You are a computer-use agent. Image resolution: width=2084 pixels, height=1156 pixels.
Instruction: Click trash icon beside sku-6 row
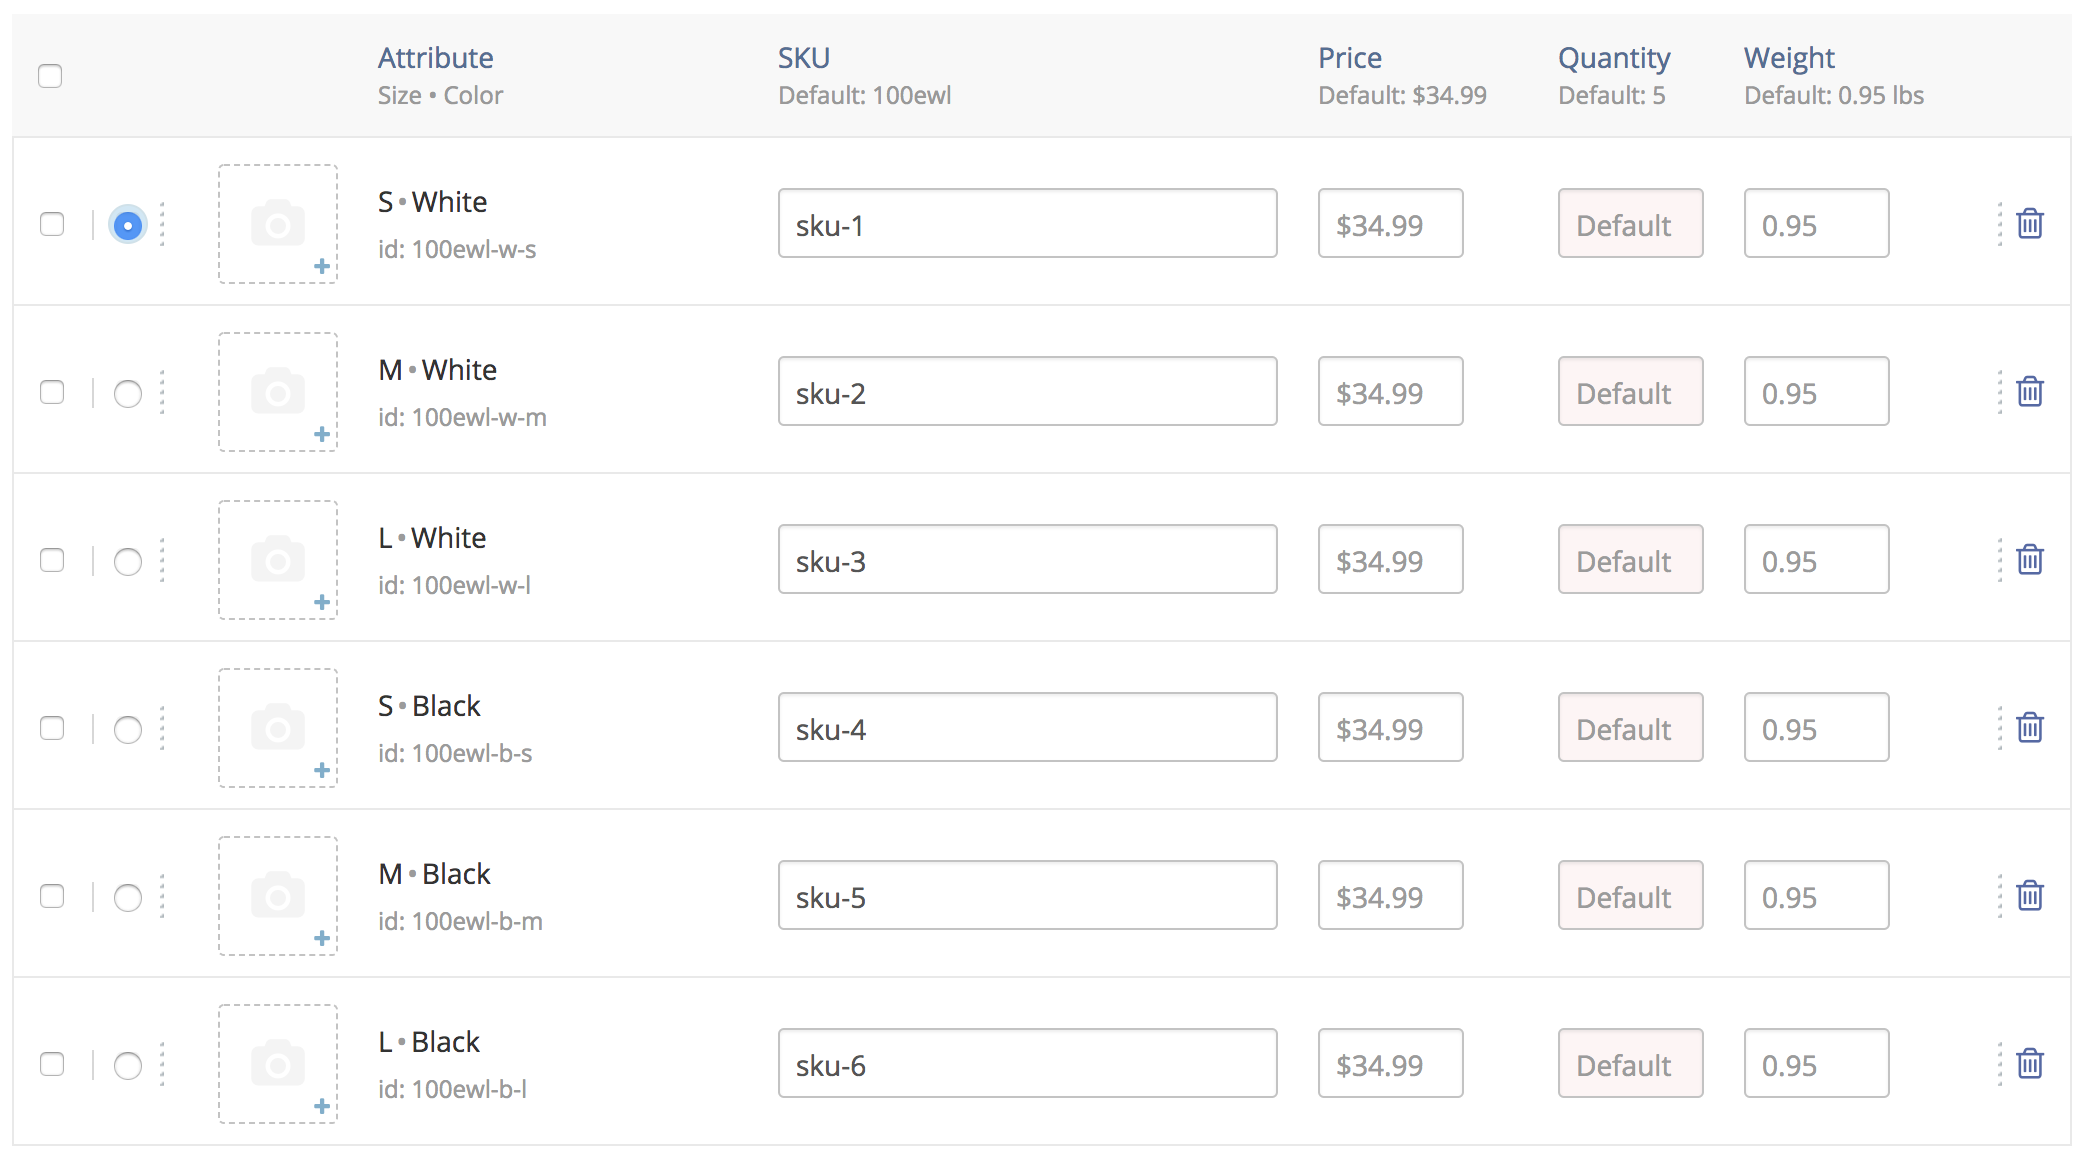[x=2028, y=1064]
